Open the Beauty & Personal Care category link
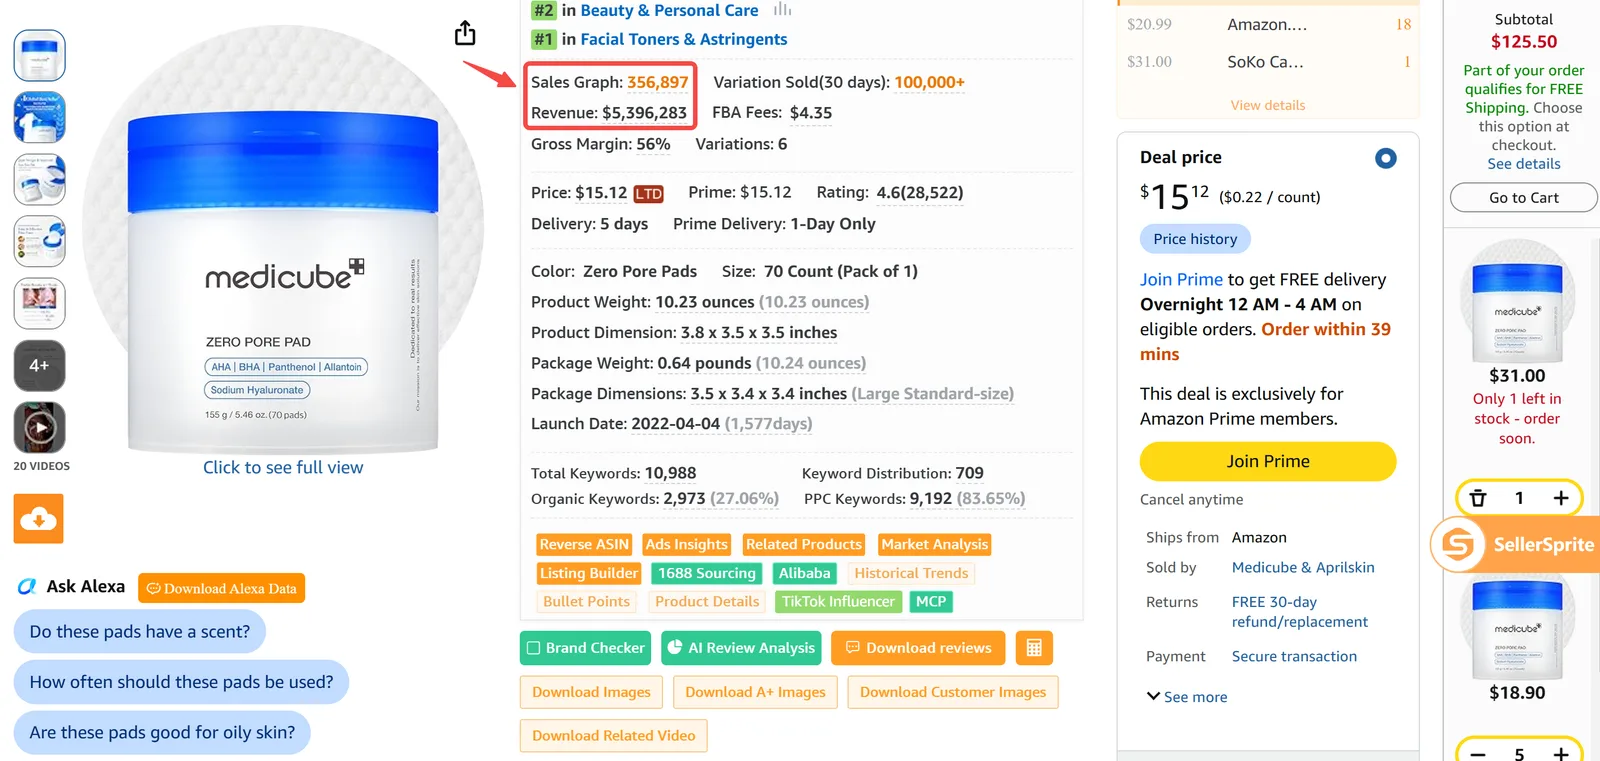 point(669,10)
